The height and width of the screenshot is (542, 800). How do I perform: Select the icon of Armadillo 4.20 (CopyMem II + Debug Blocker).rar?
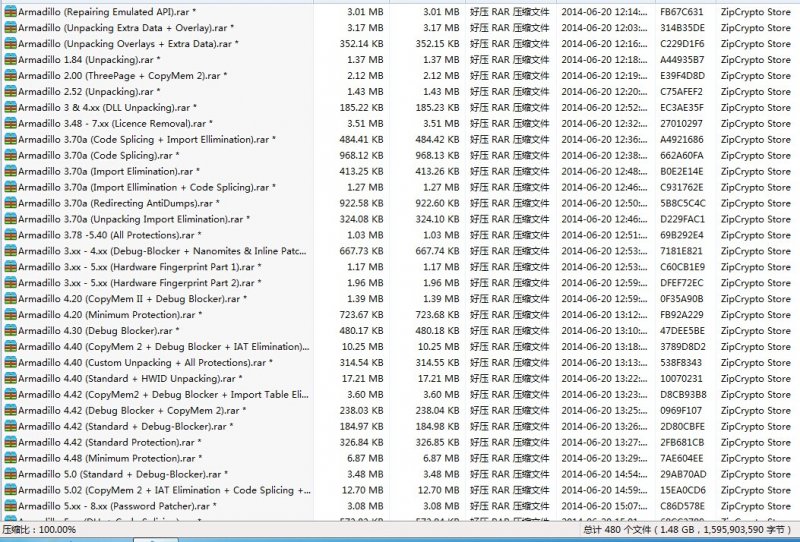10,299
